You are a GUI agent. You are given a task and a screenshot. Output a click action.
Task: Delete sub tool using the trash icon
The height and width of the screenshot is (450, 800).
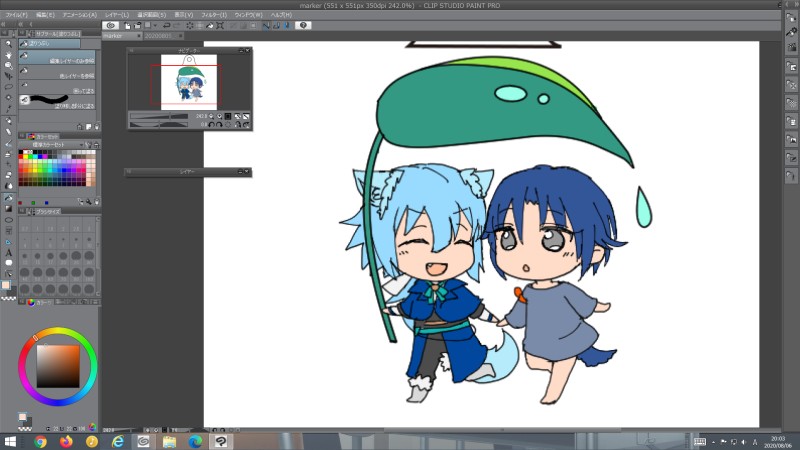[x=96, y=127]
